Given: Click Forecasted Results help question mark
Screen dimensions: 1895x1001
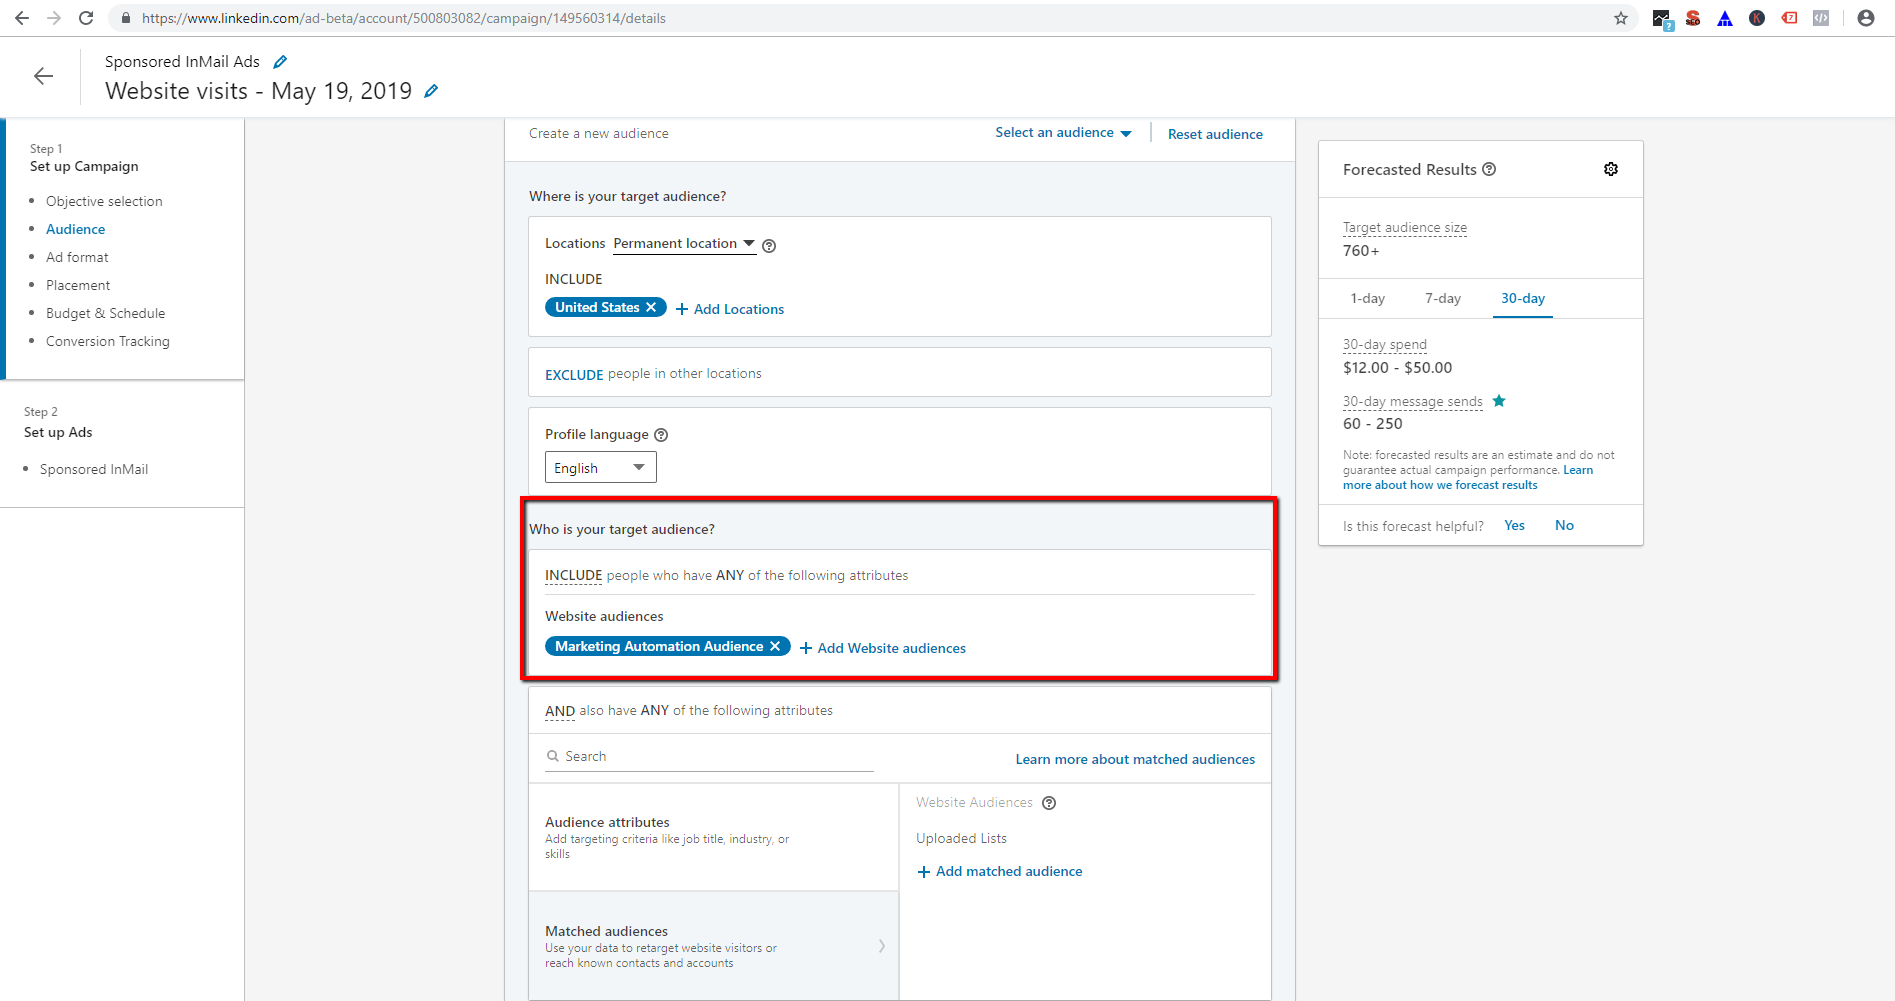Looking at the screenshot, I should [1489, 169].
